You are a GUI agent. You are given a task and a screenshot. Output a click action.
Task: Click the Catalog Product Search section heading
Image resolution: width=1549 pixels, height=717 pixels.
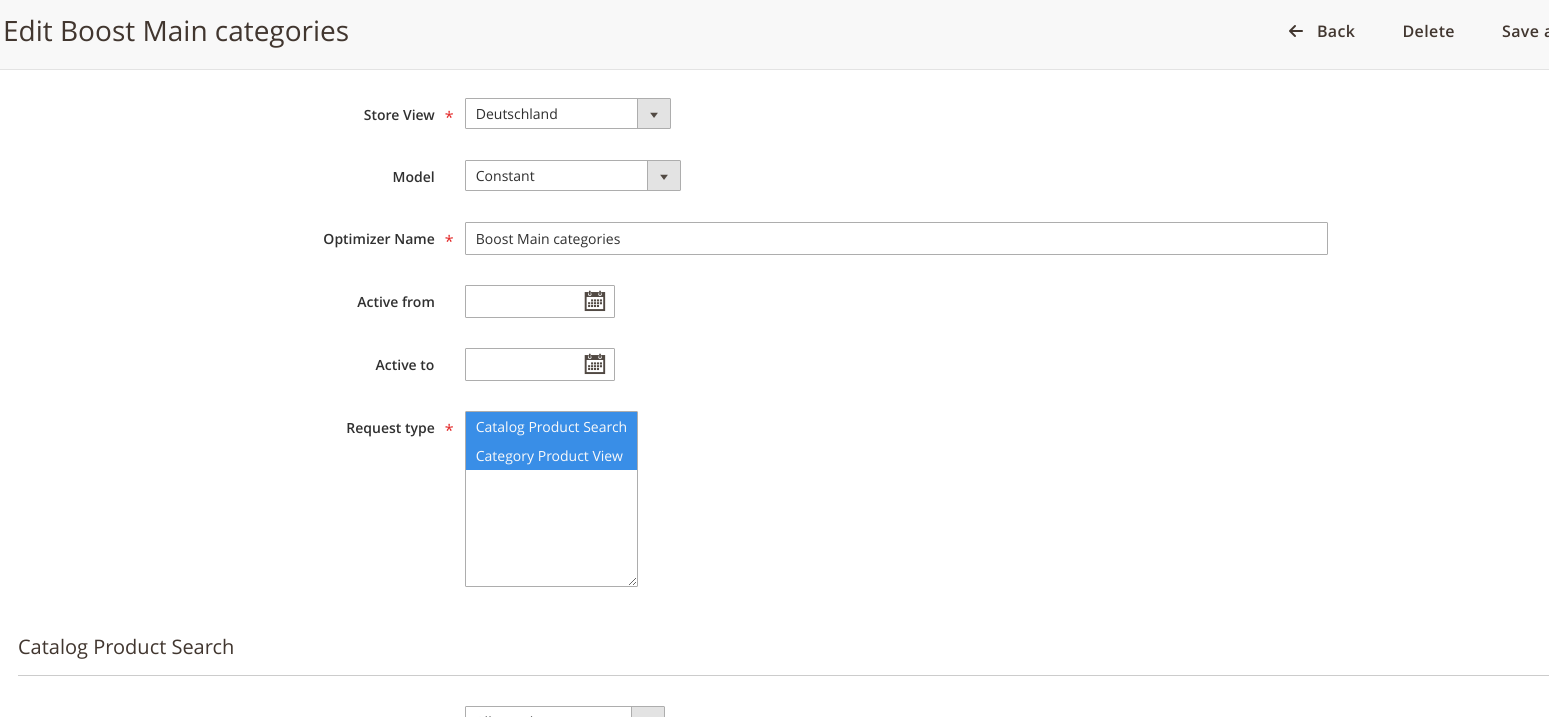point(125,647)
